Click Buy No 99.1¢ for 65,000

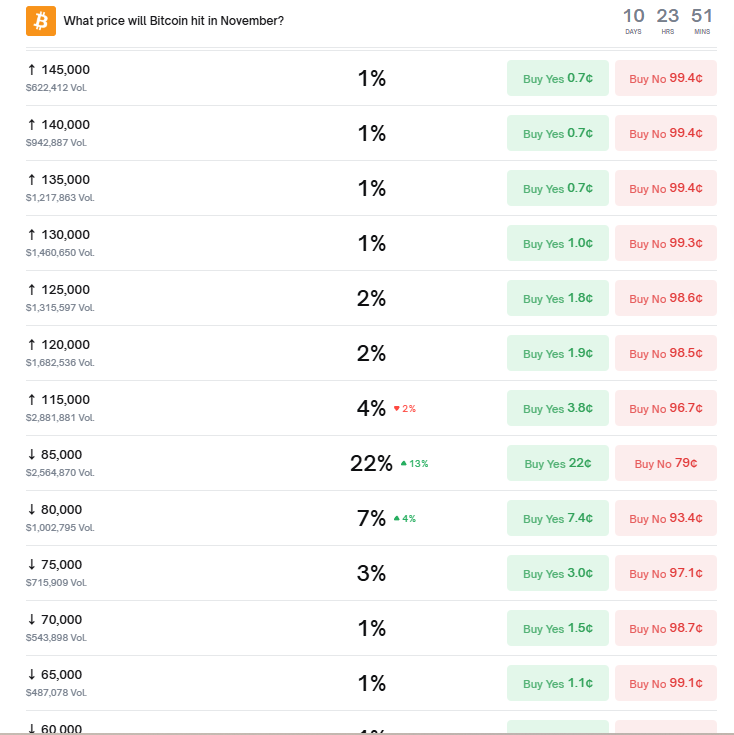pos(665,683)
